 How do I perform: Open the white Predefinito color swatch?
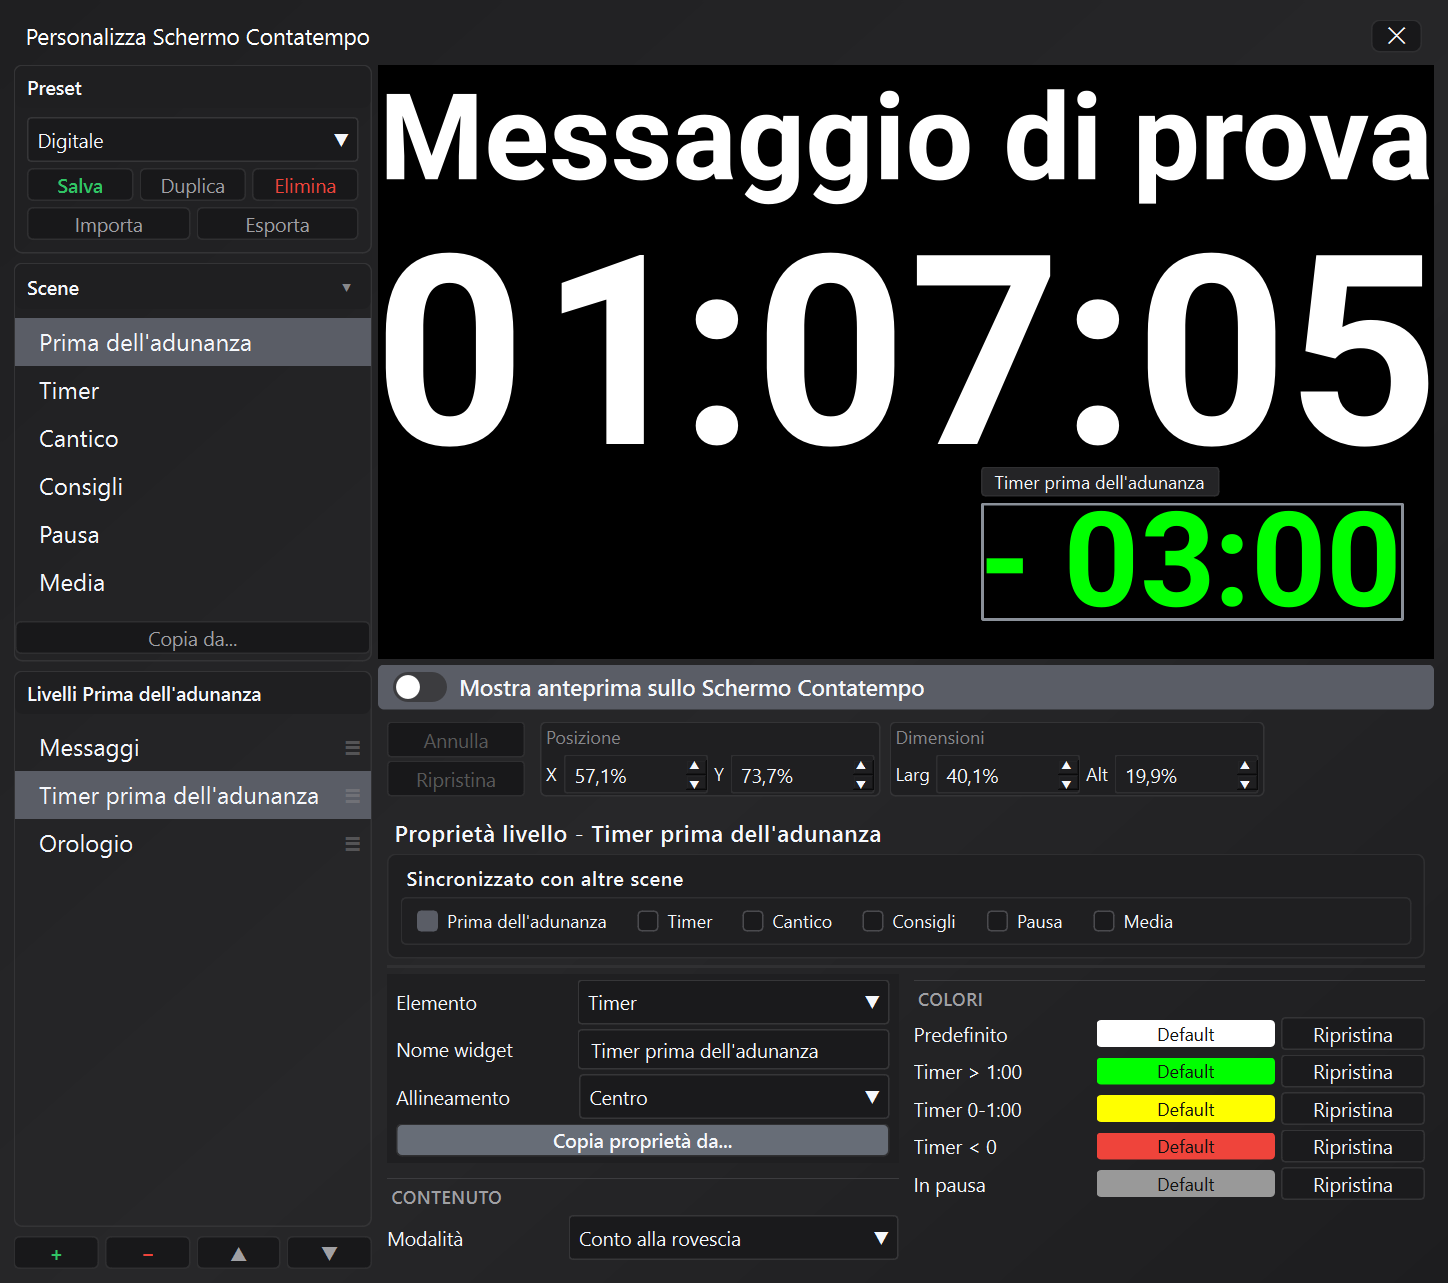pyautogui.click(x=1185, y=1034)
